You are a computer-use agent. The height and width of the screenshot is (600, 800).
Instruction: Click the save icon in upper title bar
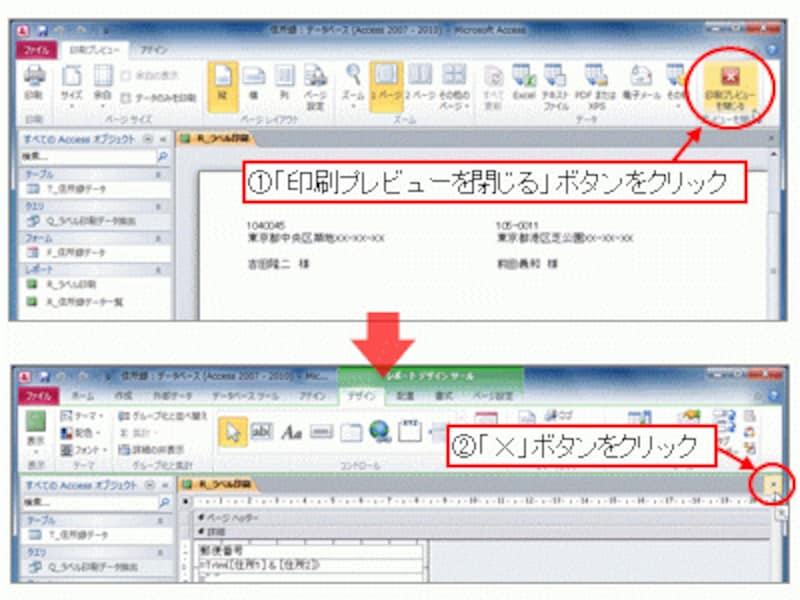coord(42,31)
